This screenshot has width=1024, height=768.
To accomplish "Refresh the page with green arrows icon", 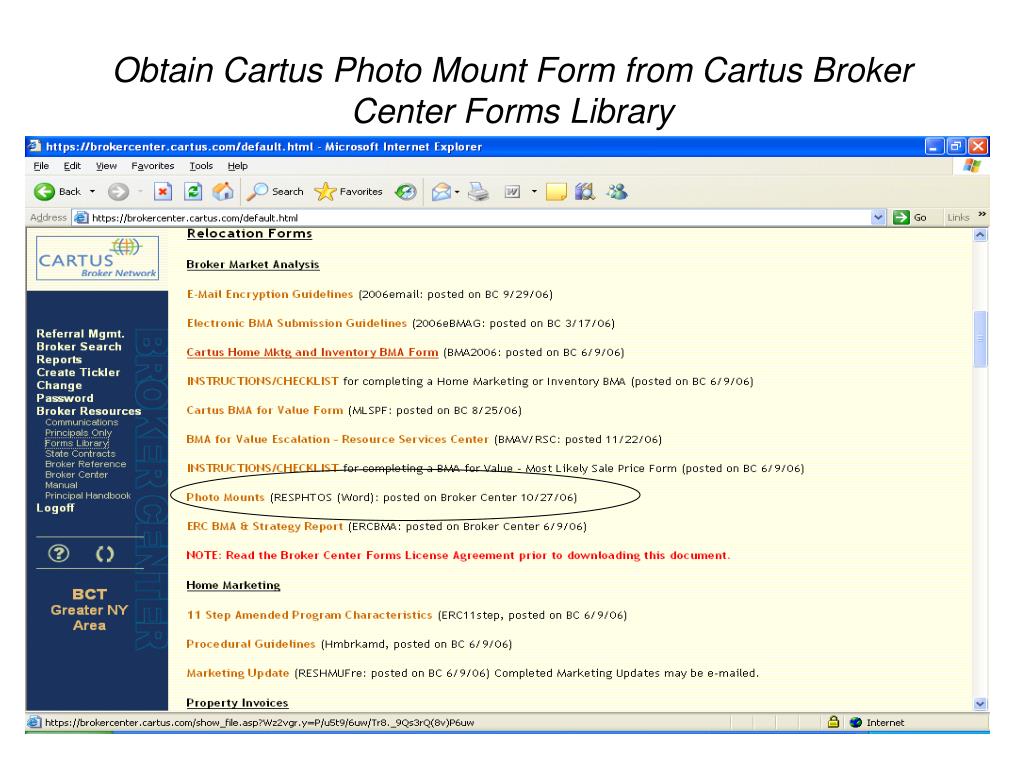I will coord(193,191).
